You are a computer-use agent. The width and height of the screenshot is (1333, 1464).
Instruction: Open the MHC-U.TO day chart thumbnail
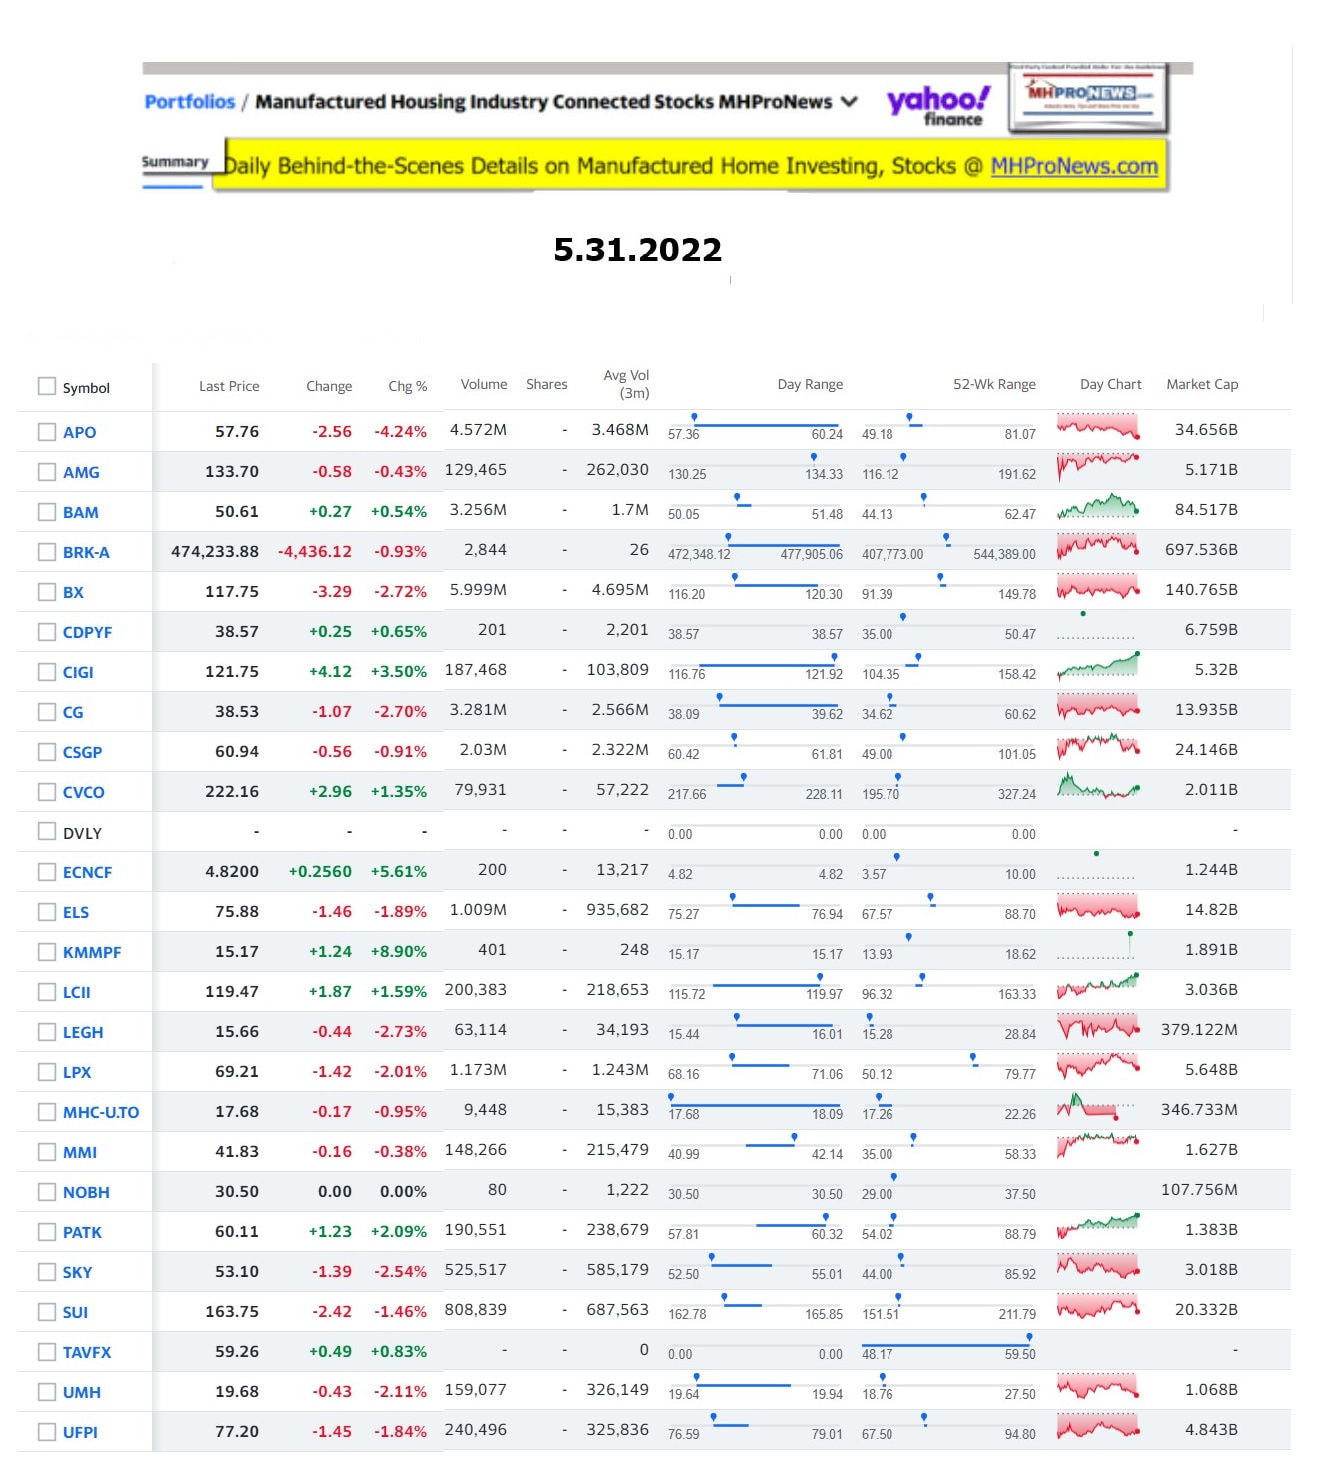point(1098,1107)
